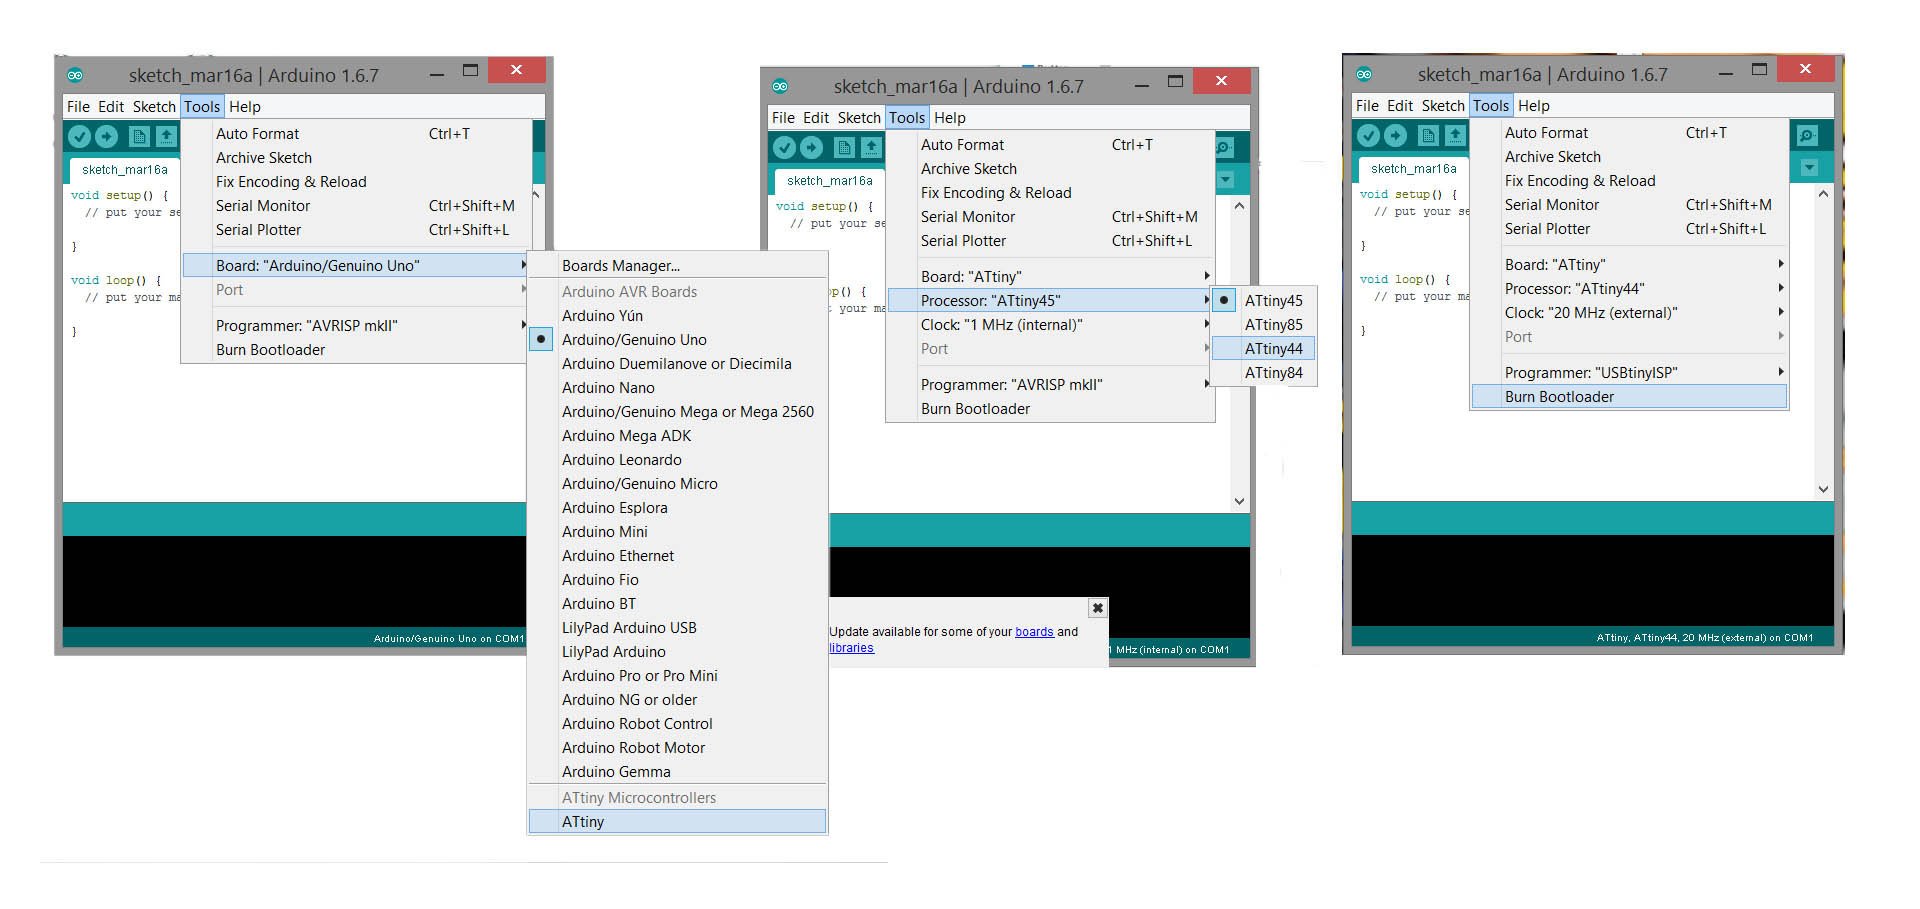Image resolution: width=1920 pixels, height=909 pixels.
Task: Click Open sketch icon in left window
Action: pyautogui.click(x=166, y=136)
